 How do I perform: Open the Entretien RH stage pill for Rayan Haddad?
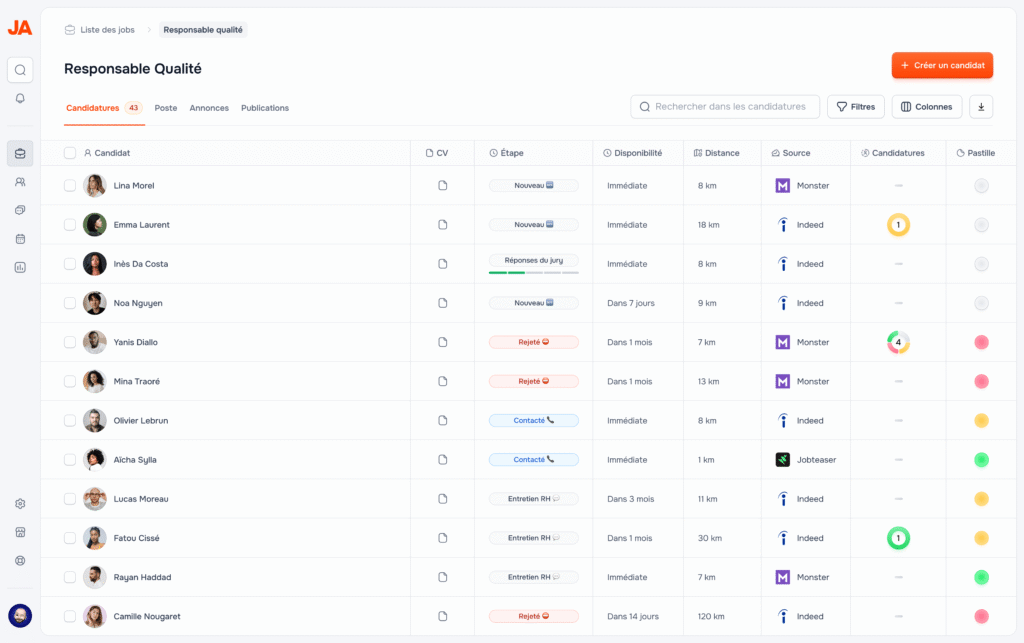(x=534, y=577)
